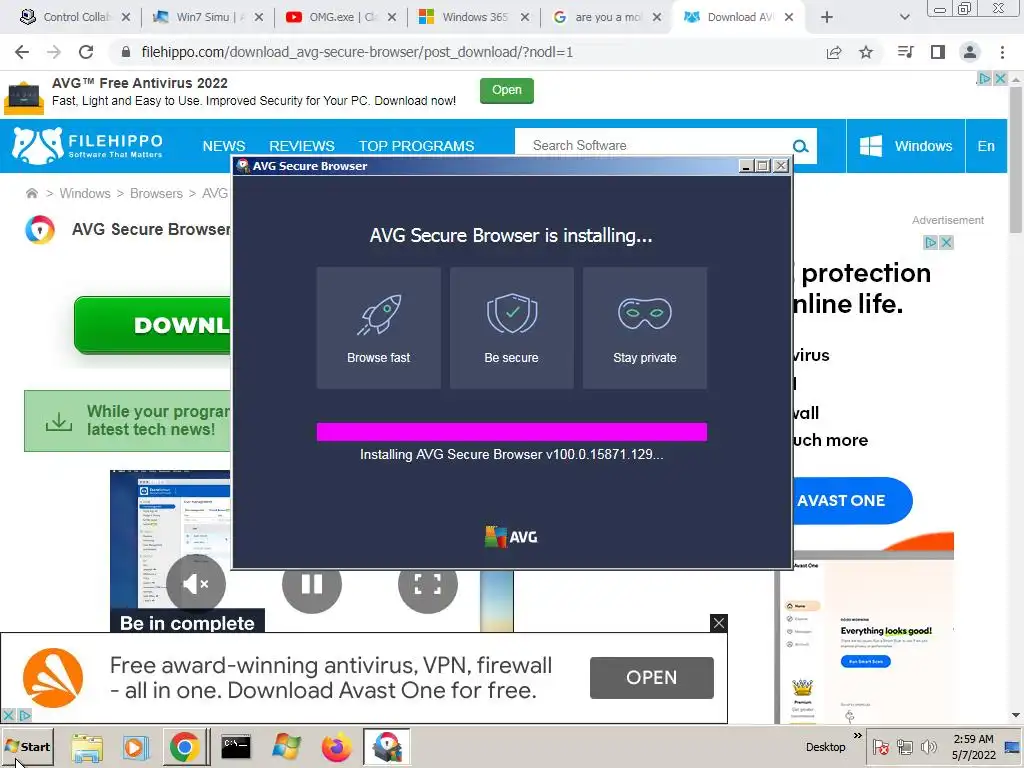Click the address bar URL

click(357, 52)
